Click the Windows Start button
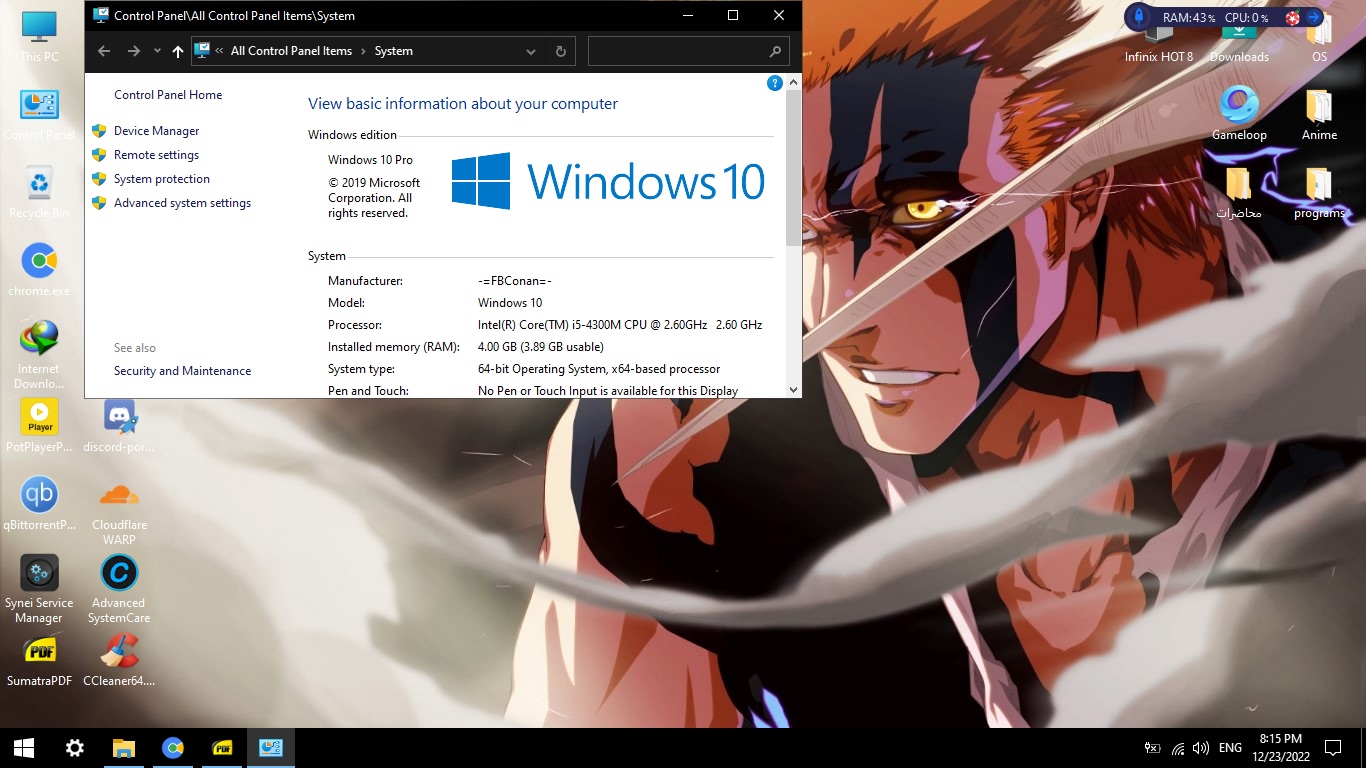Image resolution: width=1366 pixels, height=768 pixels. click(x=24, y=748)
